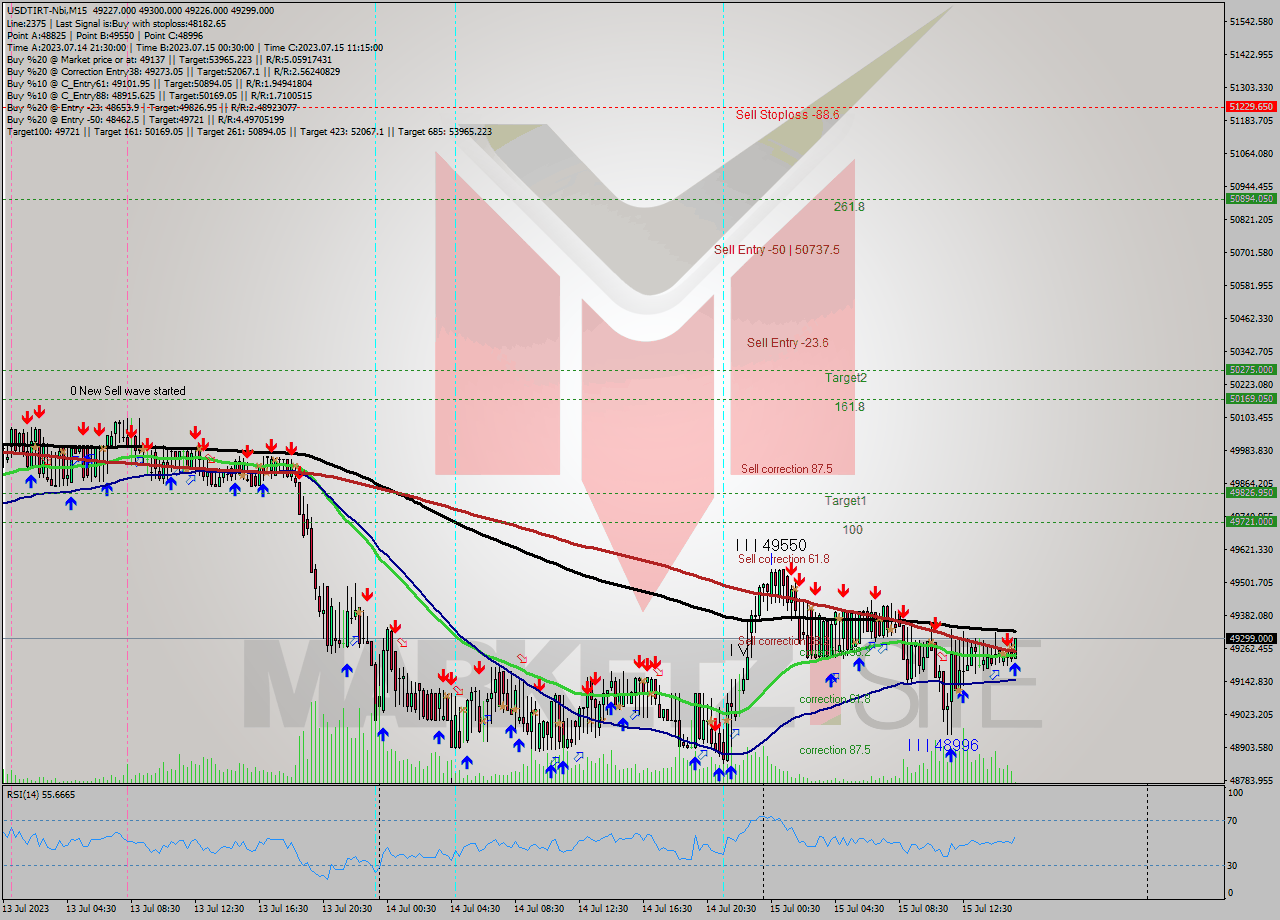Click the green 49826.950 price tag
Viewport: 1280px width, 920px height.
point(1251,492)
